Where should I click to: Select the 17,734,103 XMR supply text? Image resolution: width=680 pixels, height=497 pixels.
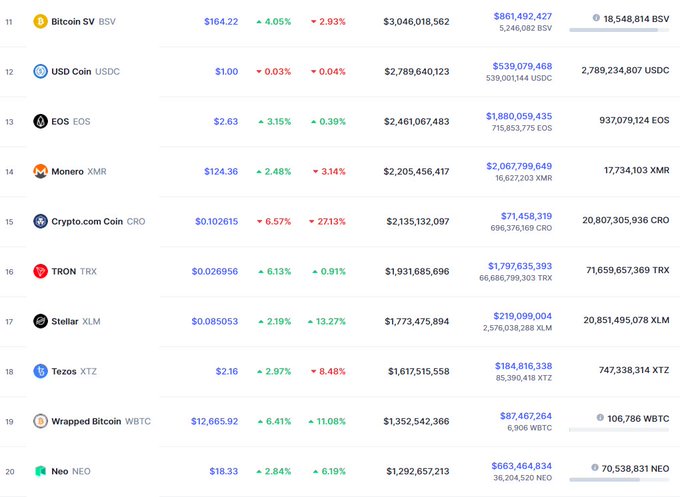[637, 170]
